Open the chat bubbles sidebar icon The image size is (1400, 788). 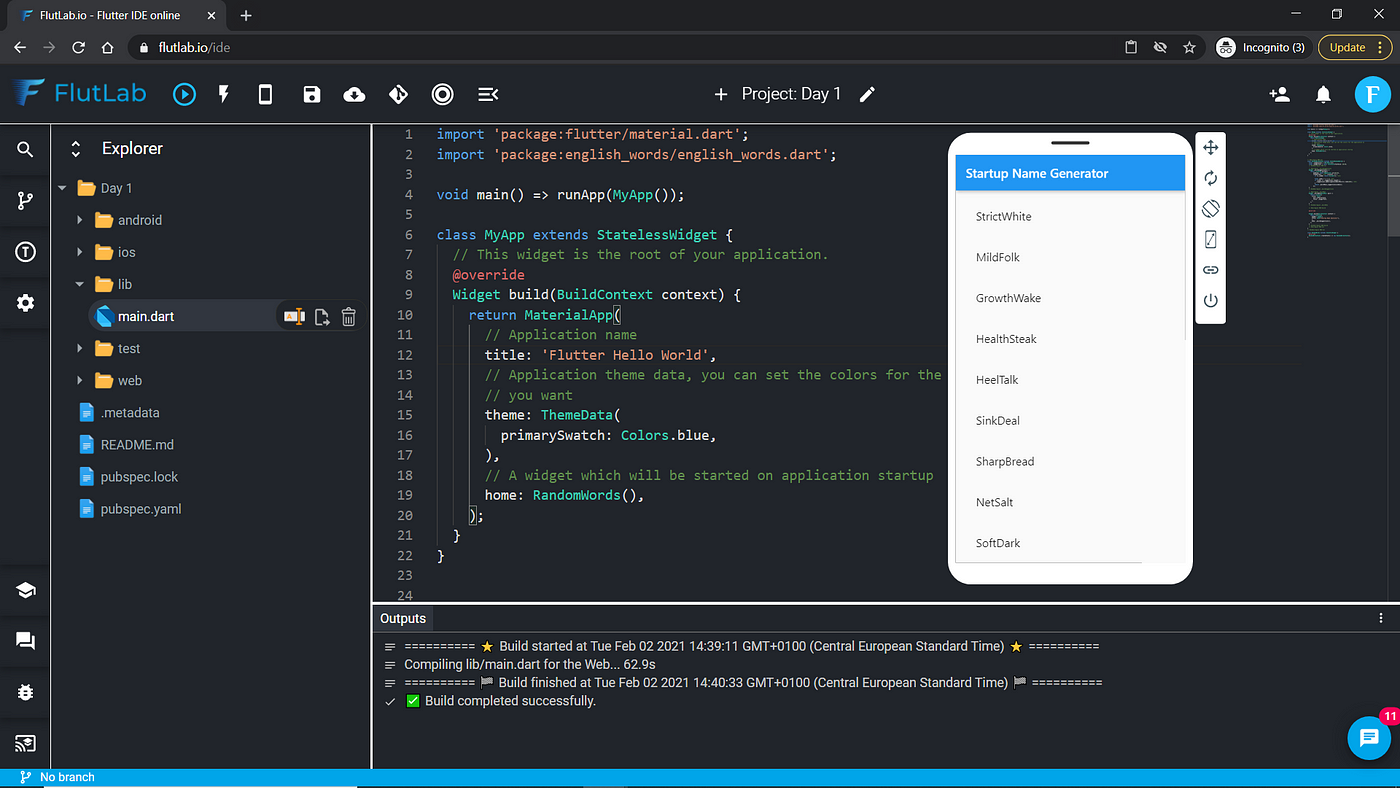(x=26, y=641)
